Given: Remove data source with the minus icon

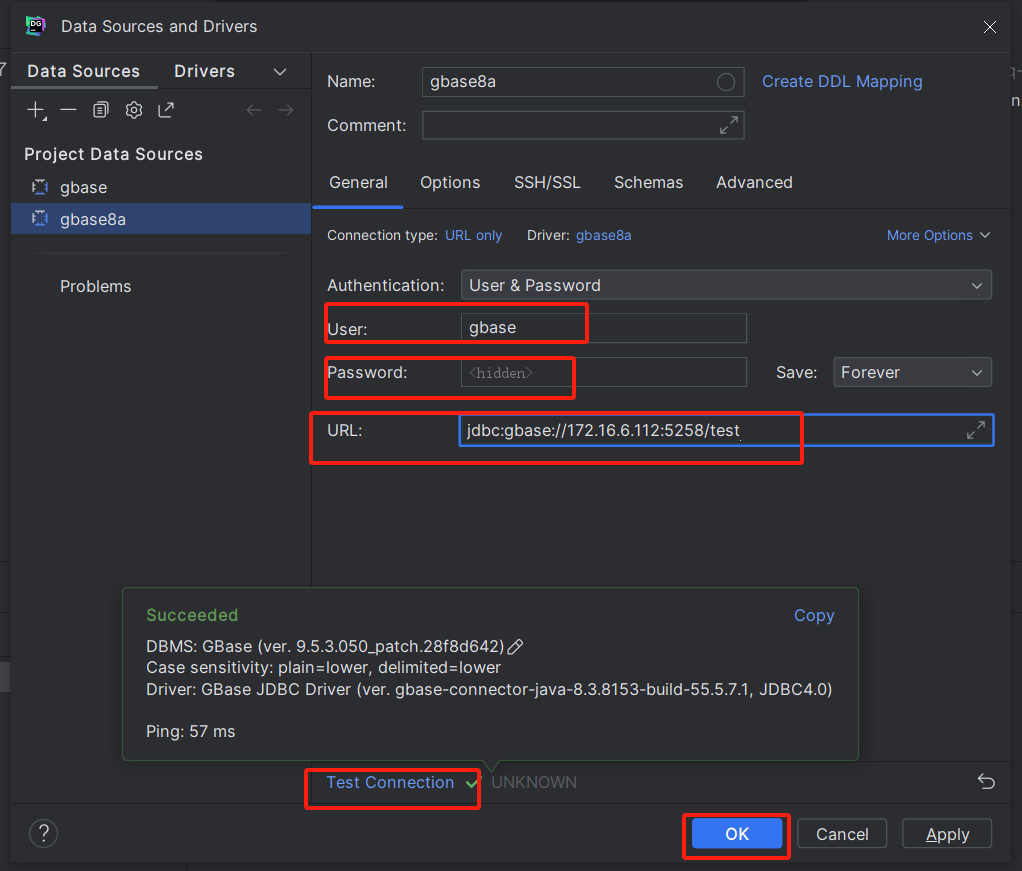Looking at the screenshot, I should click(68, 110).
